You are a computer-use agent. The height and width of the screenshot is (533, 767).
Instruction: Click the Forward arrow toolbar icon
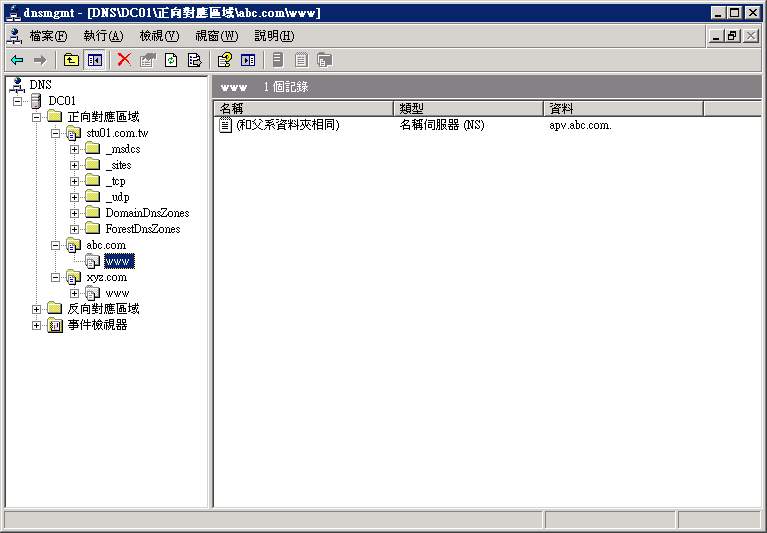(x=40, y=60)
